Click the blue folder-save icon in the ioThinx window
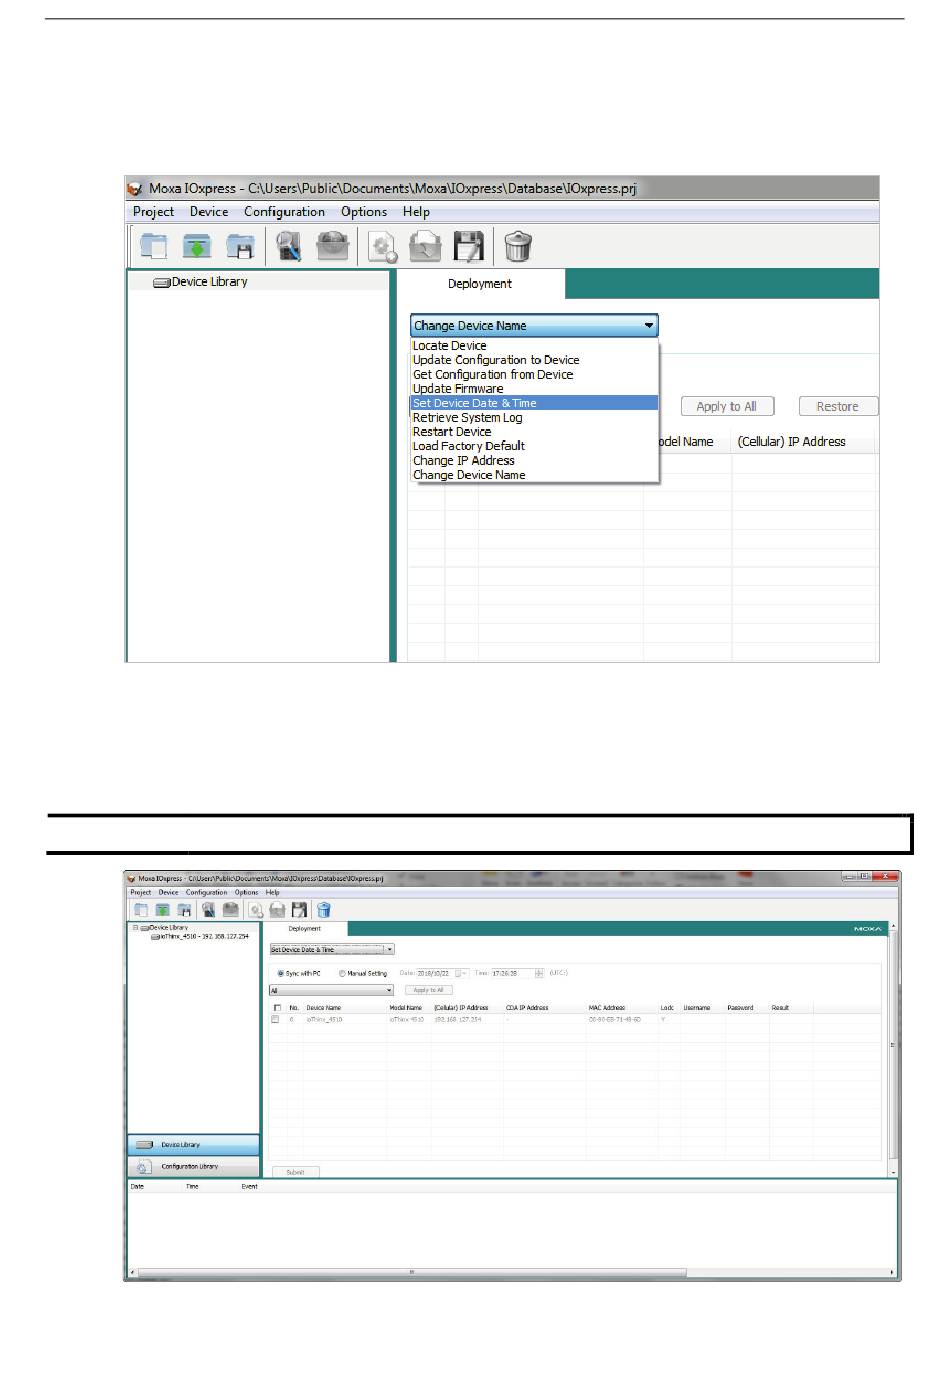950x1387 pixels. point(184,910)
